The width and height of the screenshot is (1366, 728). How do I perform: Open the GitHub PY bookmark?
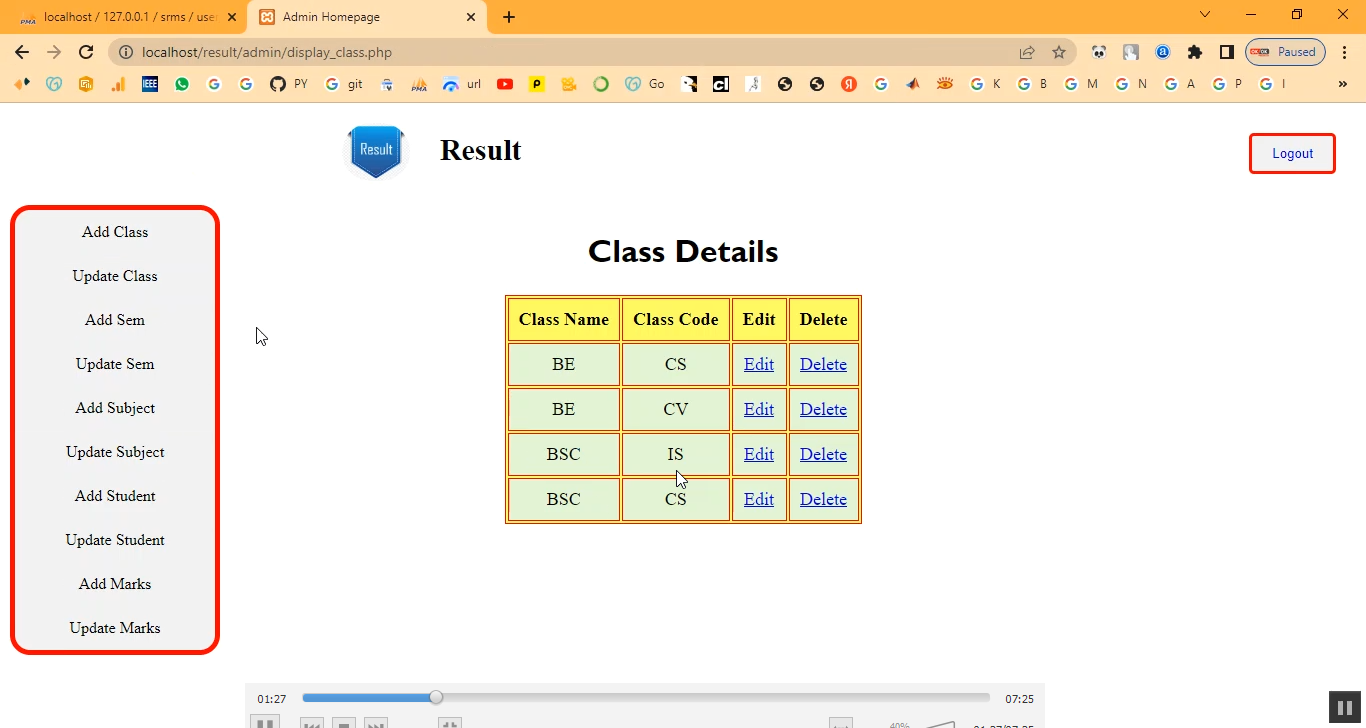(288, 84)
